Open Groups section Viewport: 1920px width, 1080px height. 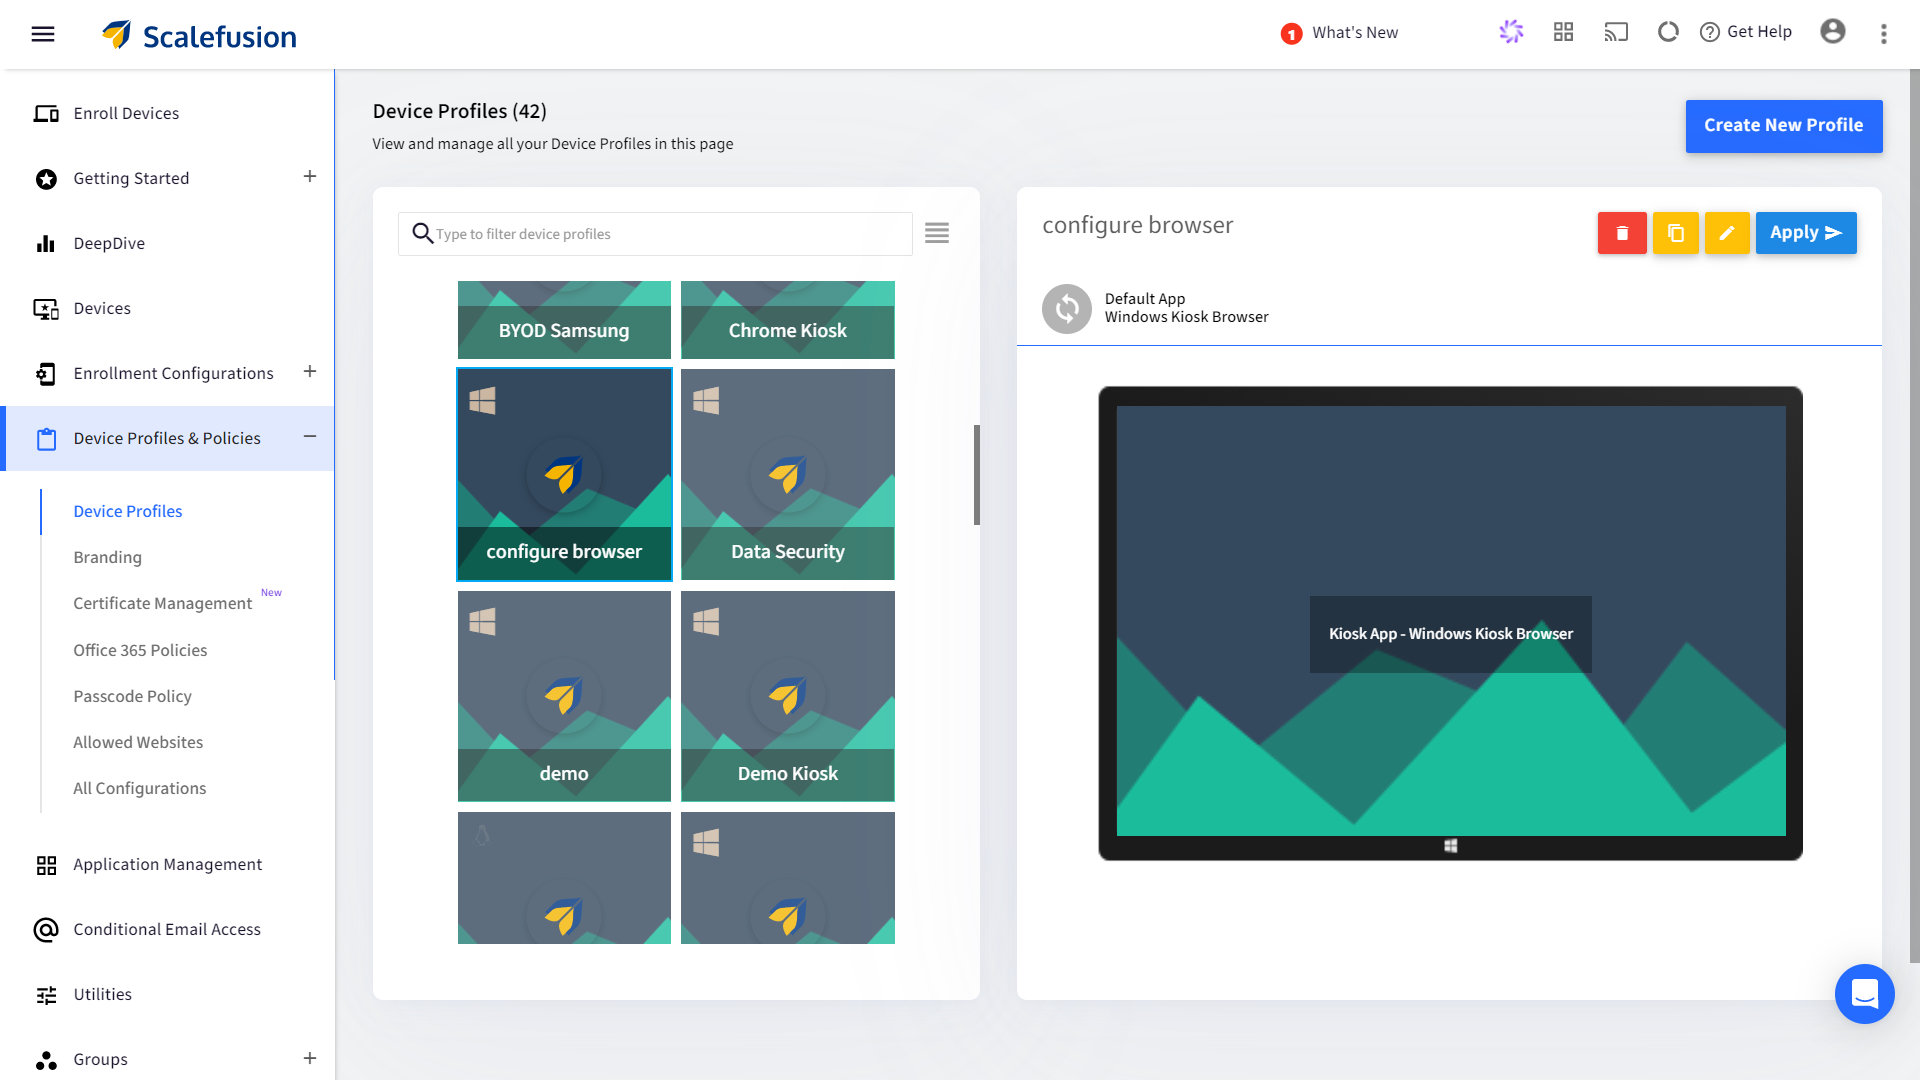click(100, 1059)
